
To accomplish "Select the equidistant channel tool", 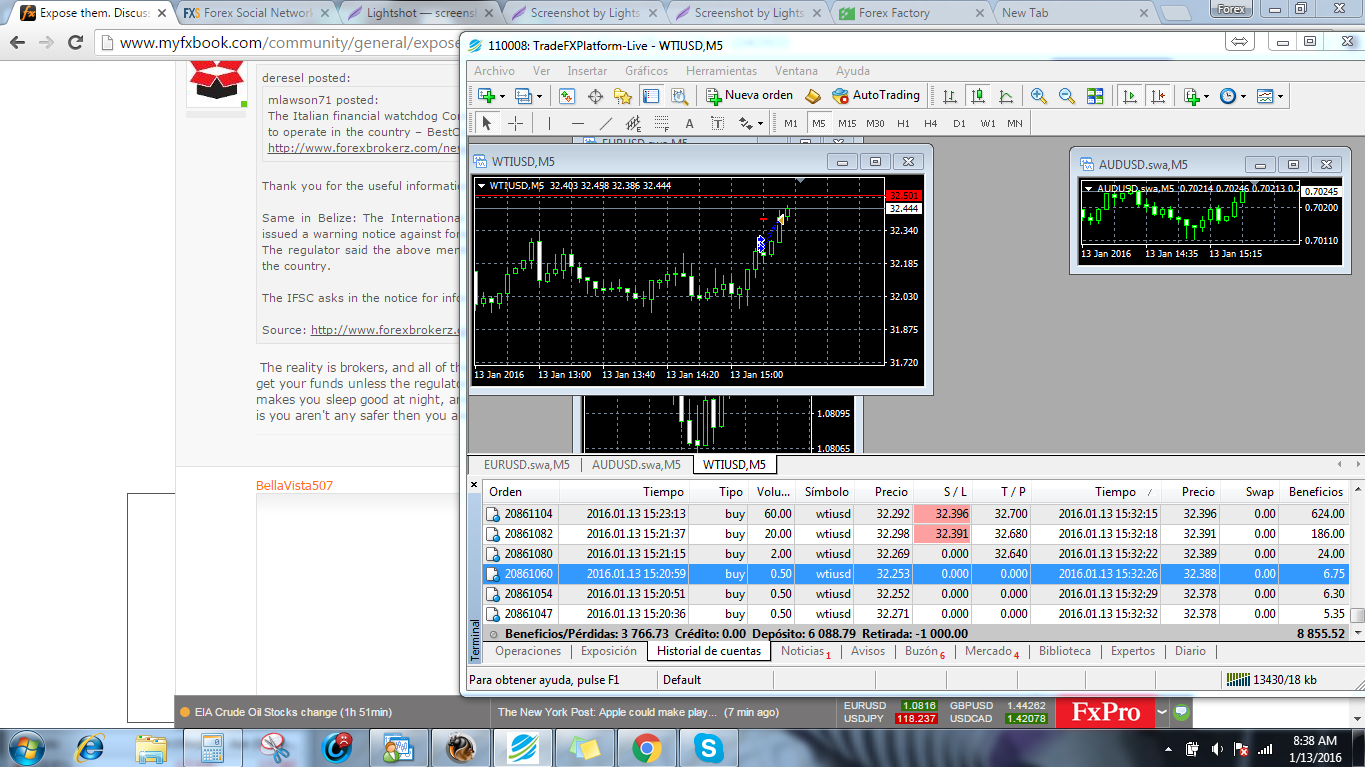I will (x=633, y=123).
